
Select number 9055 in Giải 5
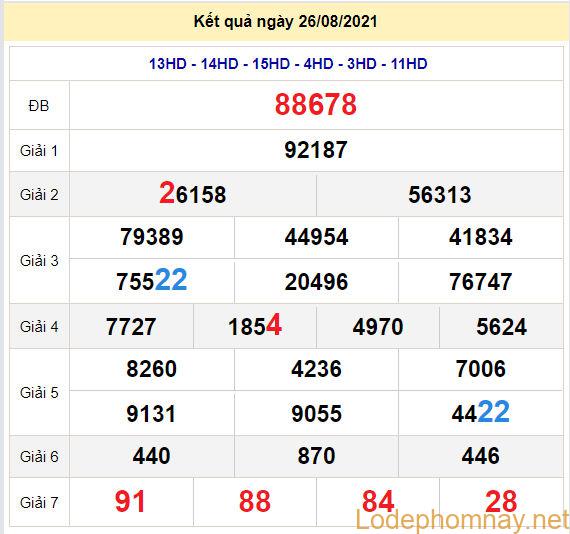(316, 414)
